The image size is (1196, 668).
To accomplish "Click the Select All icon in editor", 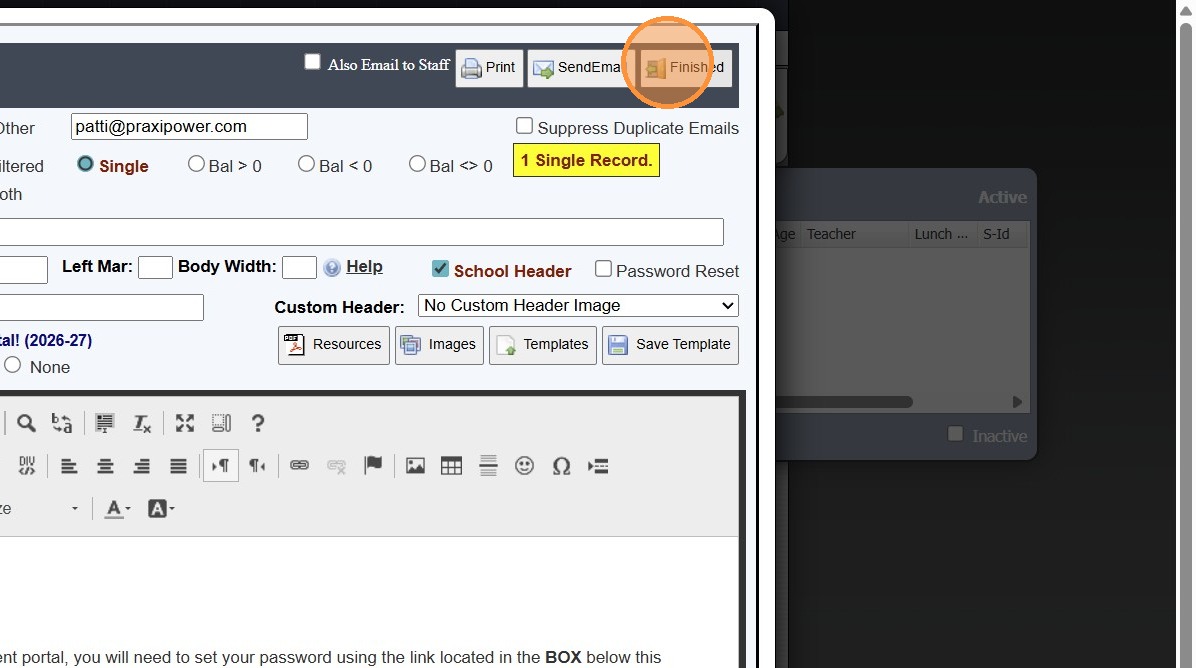I will click(104, 423).
